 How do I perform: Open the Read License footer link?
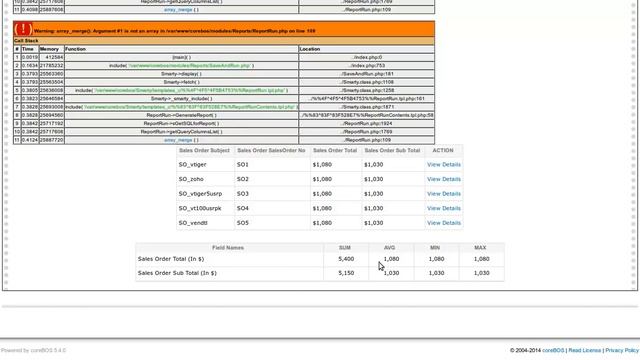coord(584,350)
